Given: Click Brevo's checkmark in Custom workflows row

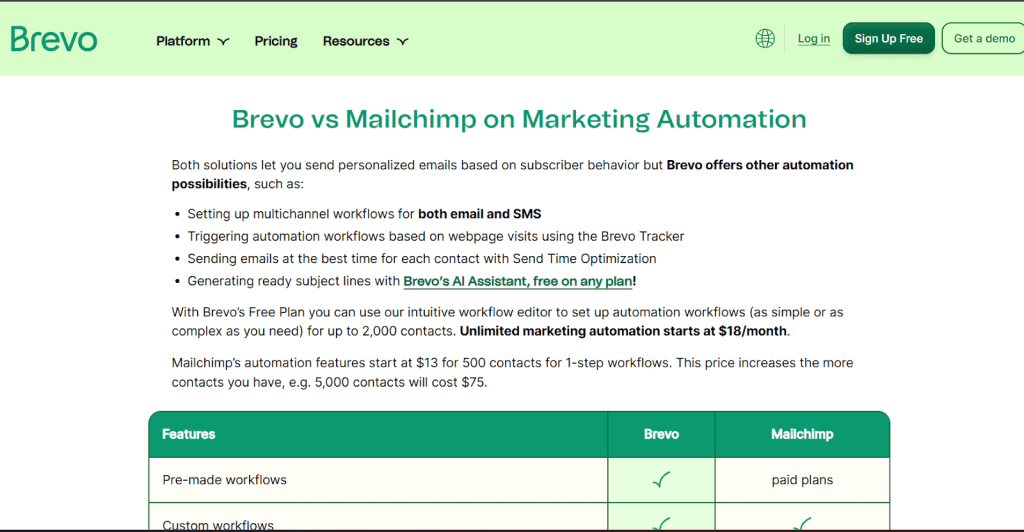Looking at the screenshot, I should (x=661, y=523).
